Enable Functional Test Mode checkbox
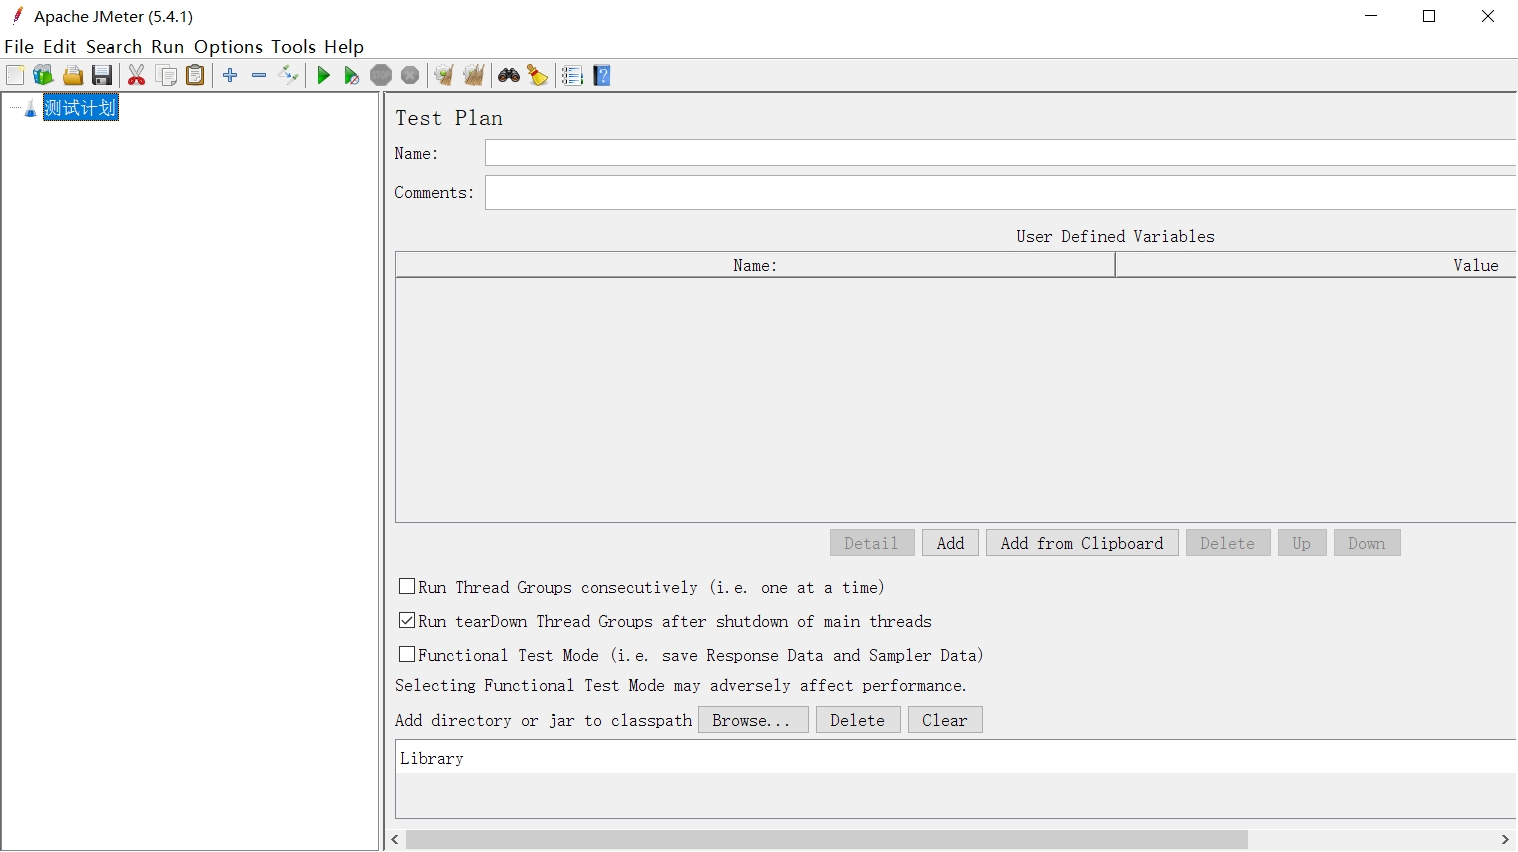The image size is (1518, 852). coord(407,655)
